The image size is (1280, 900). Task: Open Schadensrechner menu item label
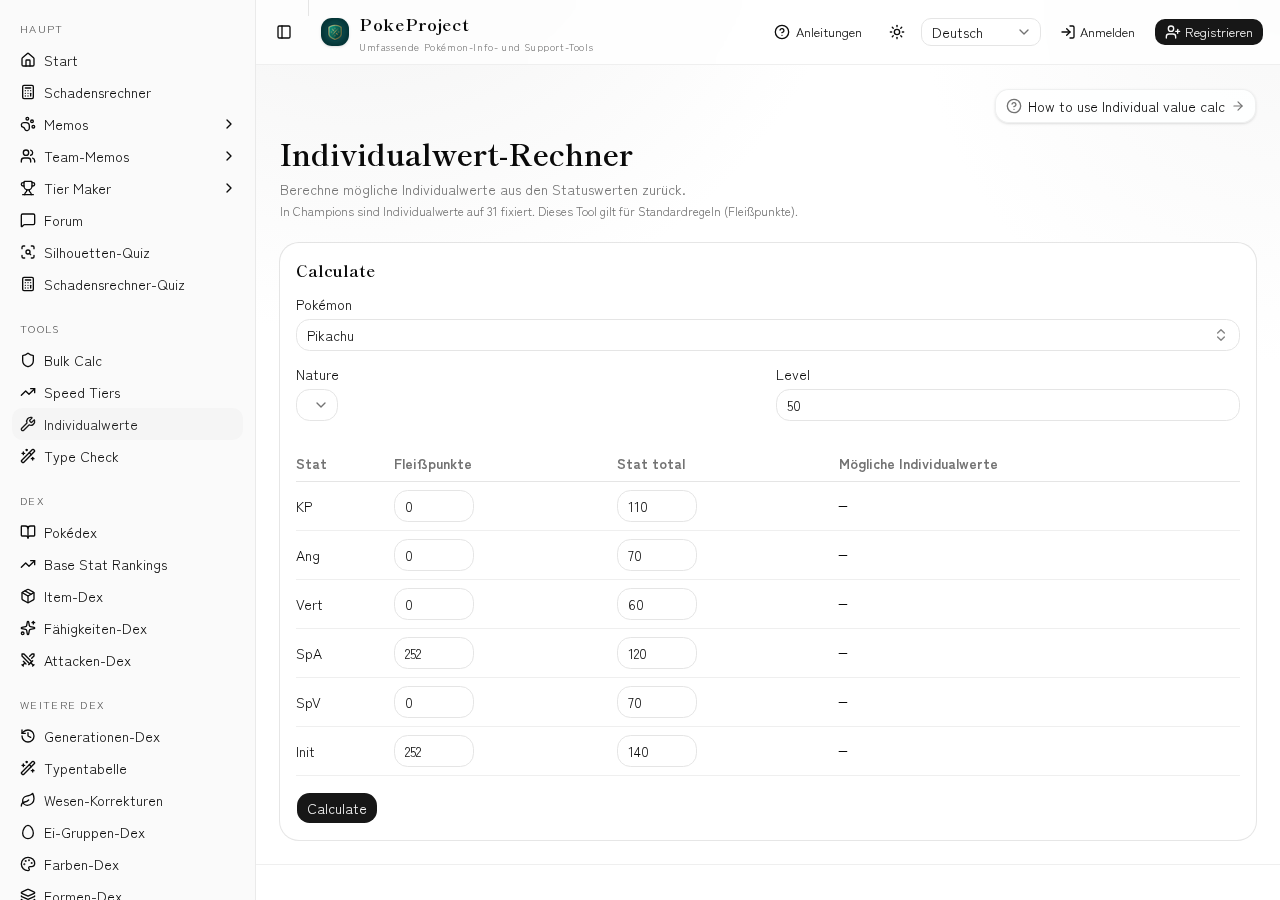(97, 93)
